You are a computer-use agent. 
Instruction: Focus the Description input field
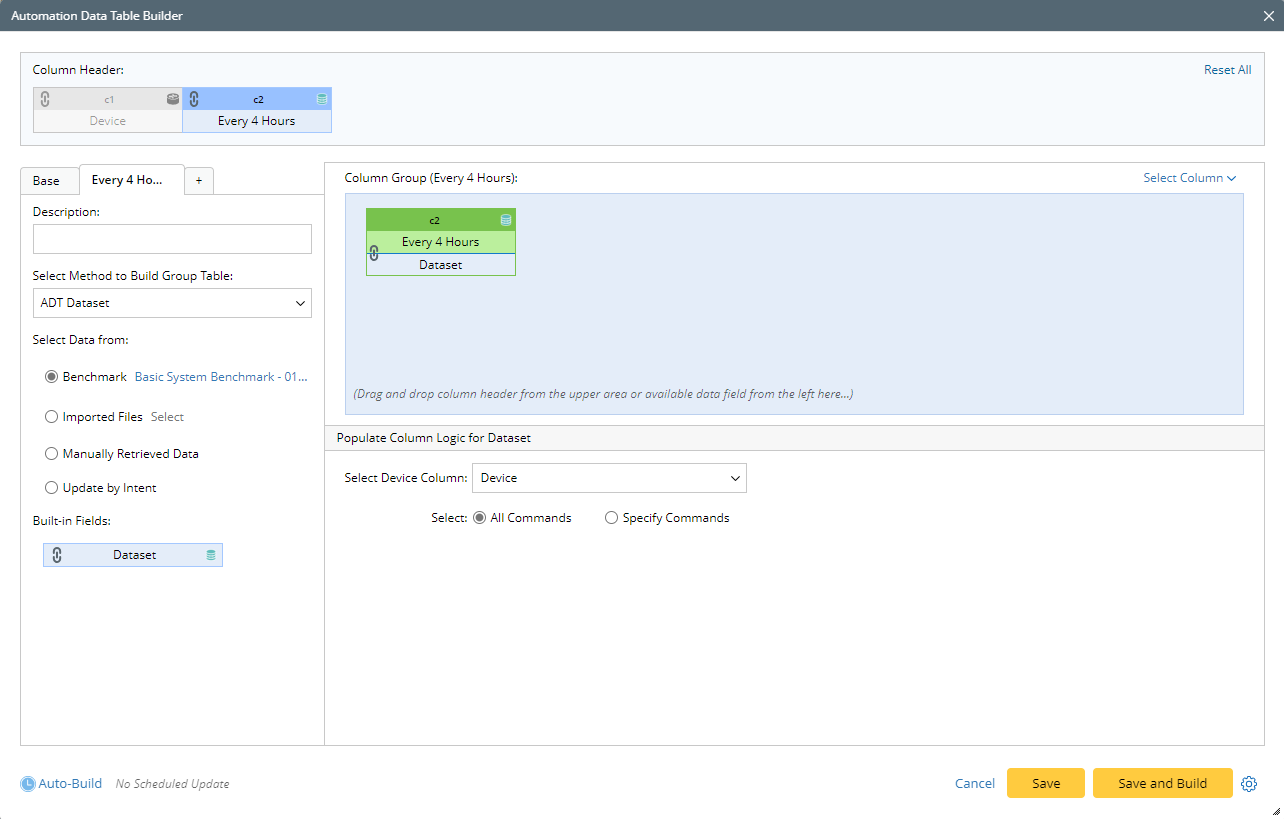pyautogui.click(x=172, y=239)
